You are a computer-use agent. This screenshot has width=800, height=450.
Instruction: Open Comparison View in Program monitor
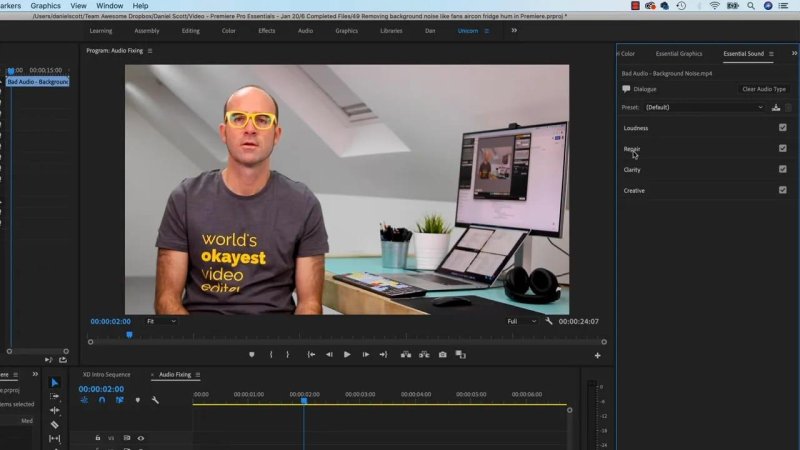pyautogui.click(x=461, y=355)
